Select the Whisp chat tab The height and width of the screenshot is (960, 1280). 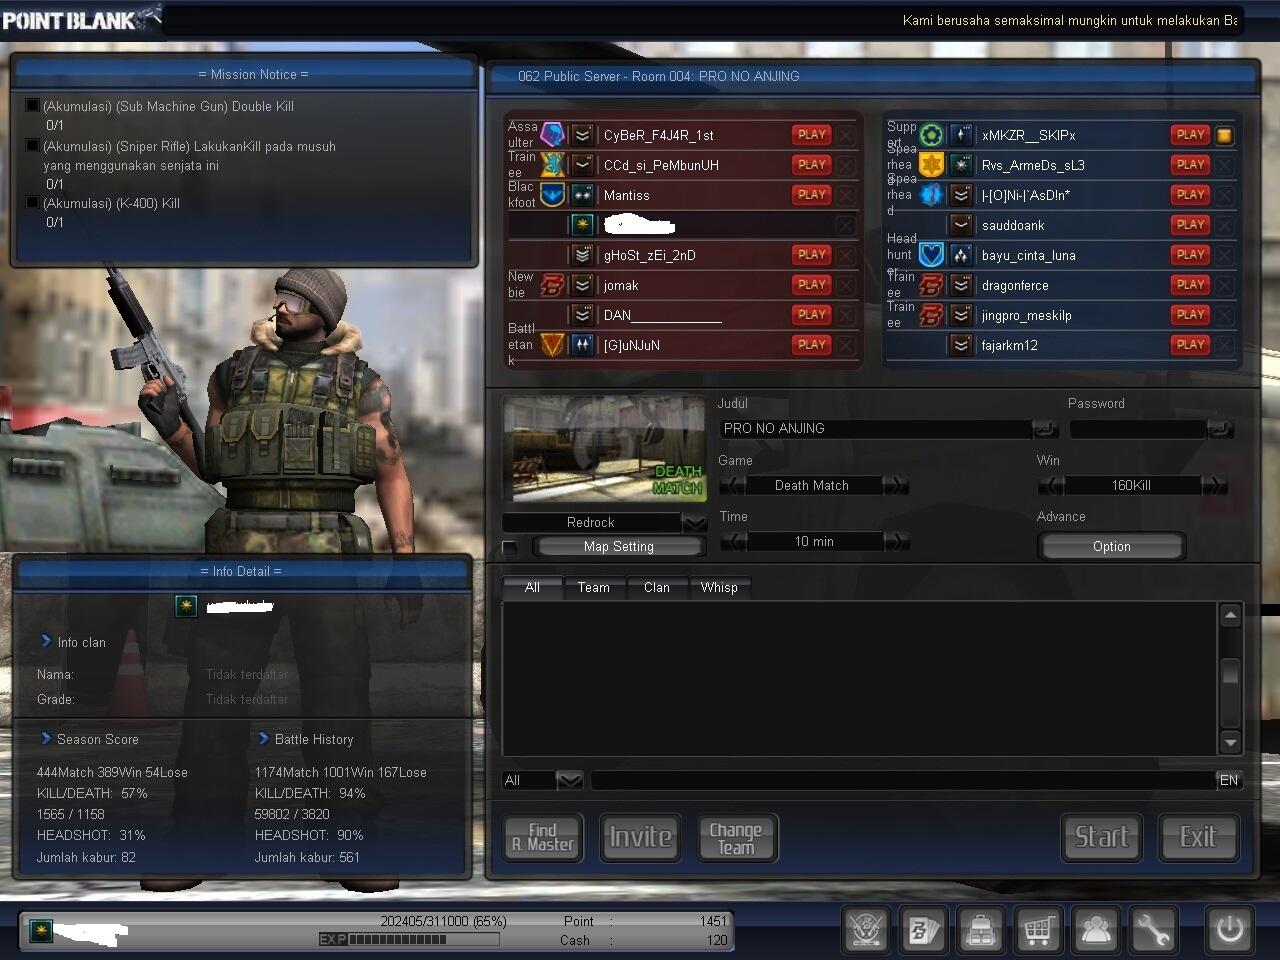point(719,587)
